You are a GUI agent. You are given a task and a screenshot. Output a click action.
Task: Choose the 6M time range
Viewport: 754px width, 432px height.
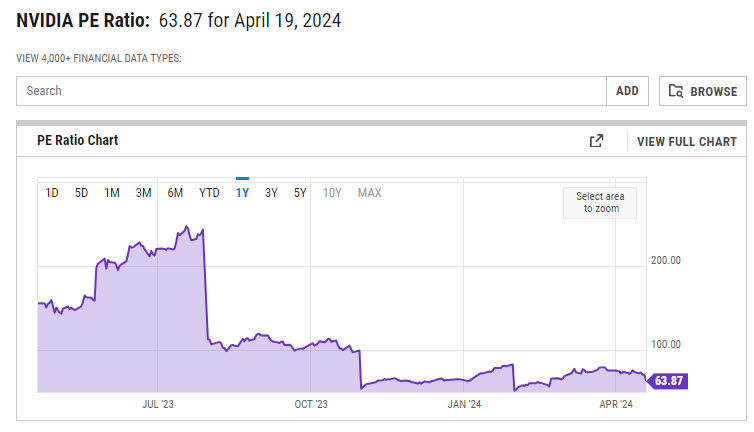[175, 193]
